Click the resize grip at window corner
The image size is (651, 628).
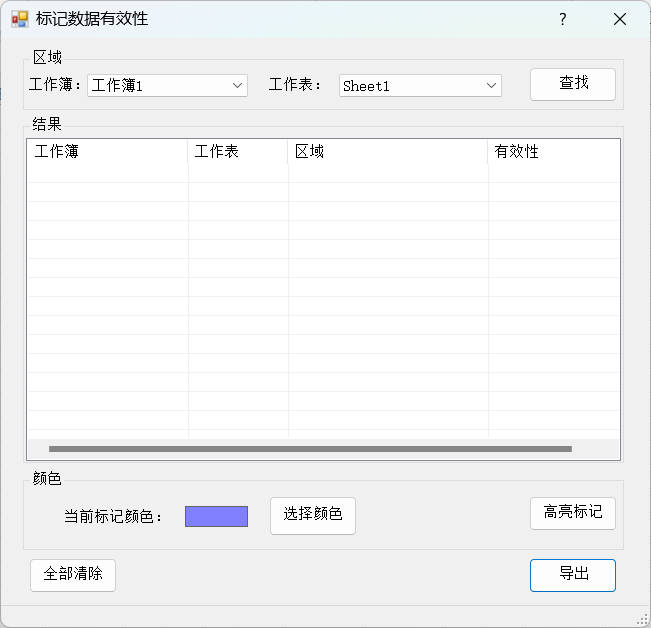coord(642,619)
